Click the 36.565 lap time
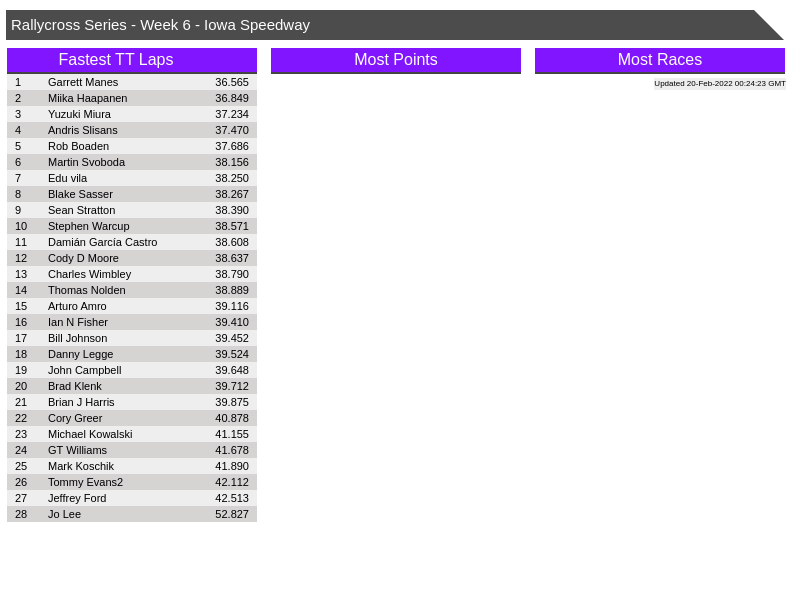Viewport: 800px width, 600px height. tap(231, 82)
